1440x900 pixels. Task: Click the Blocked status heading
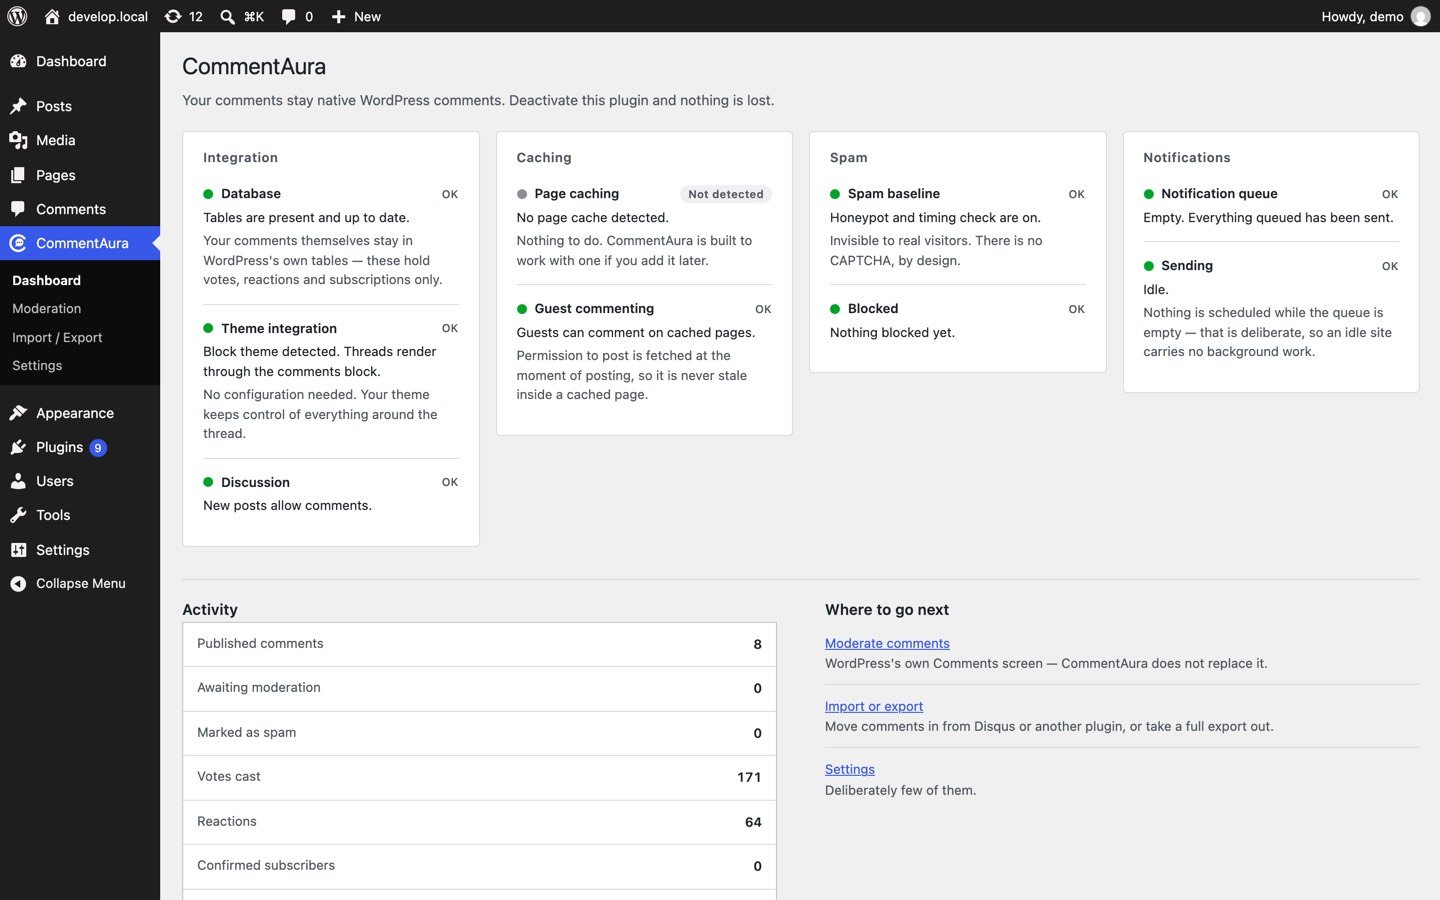(x=873, y=308)
